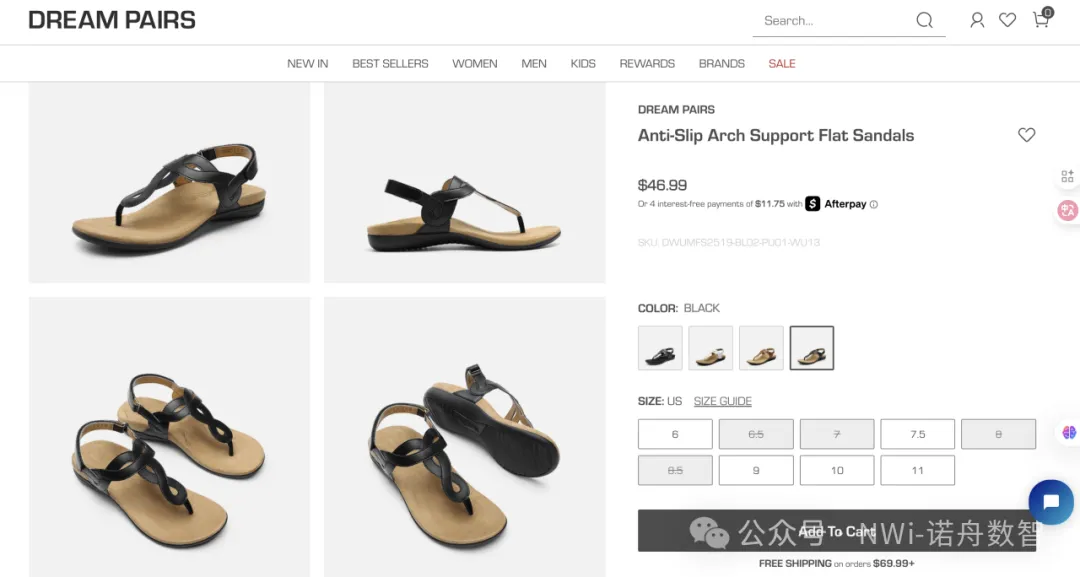The width and height of the screenshot is (1080, 577).
Task: Select size 9
Action: [756, 470]
